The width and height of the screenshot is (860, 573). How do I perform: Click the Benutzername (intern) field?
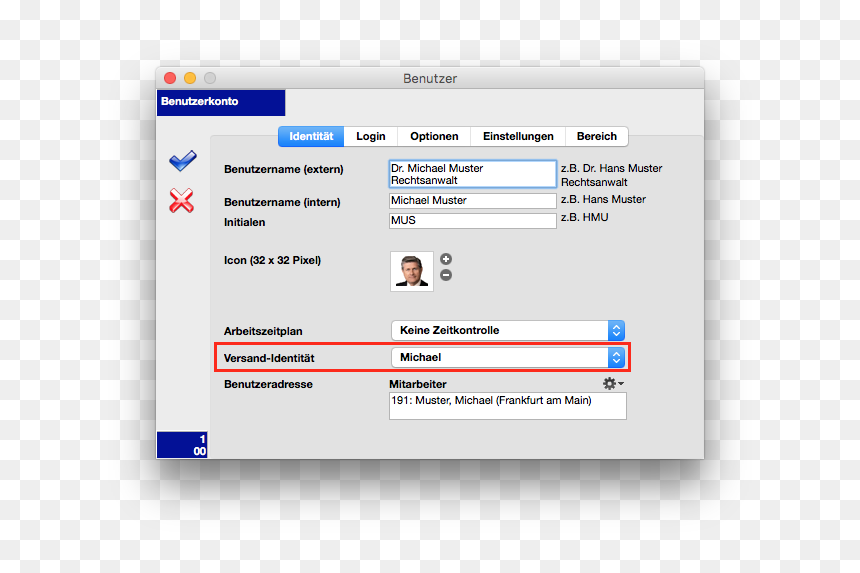[473, 201]
